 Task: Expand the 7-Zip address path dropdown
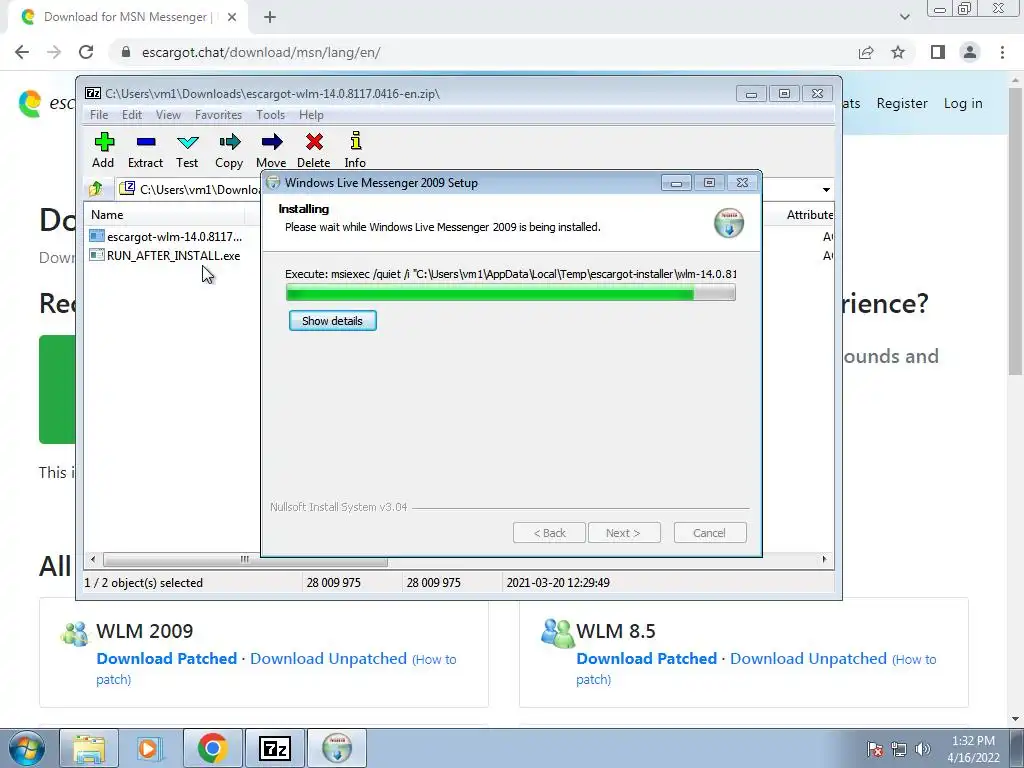pyautogui.click(x=826, y=189)
